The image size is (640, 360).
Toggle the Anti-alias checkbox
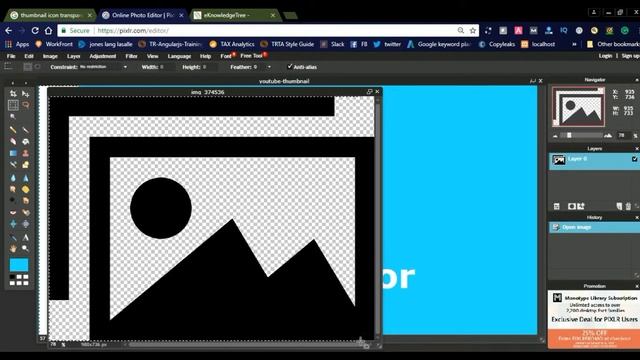tap(289, 67)
